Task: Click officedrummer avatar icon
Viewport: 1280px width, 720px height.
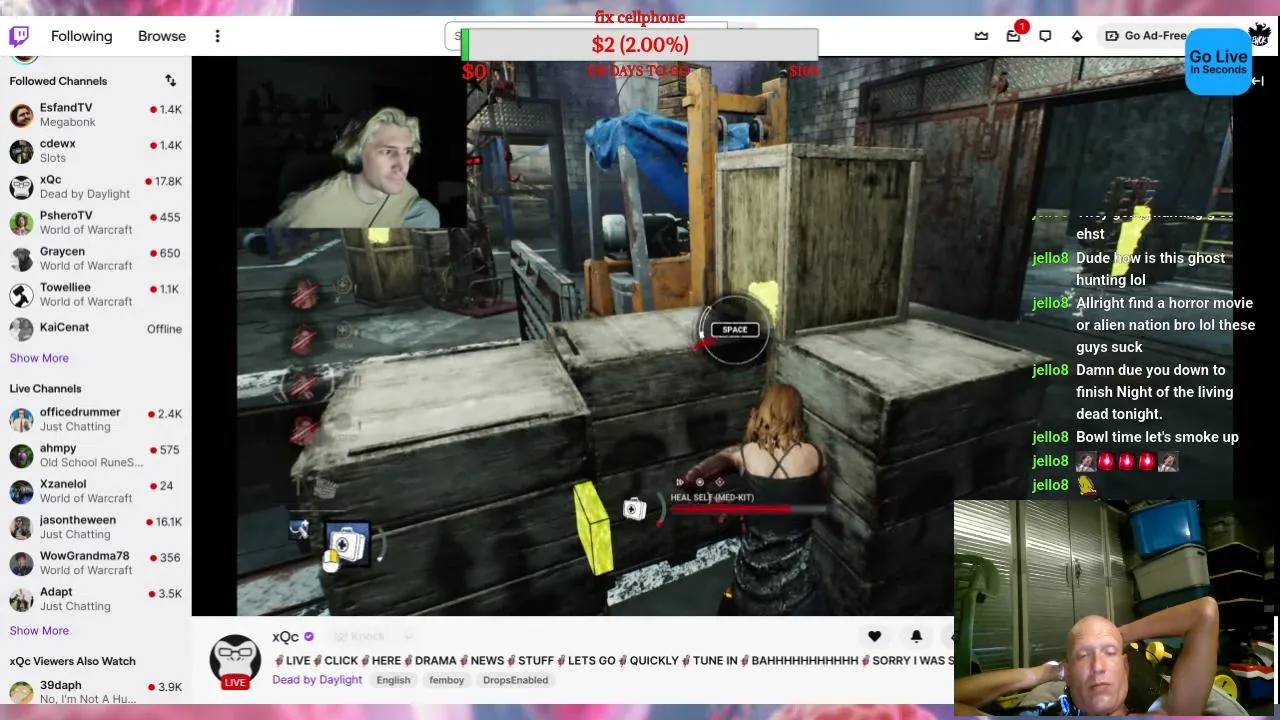Action: [21, 420]
